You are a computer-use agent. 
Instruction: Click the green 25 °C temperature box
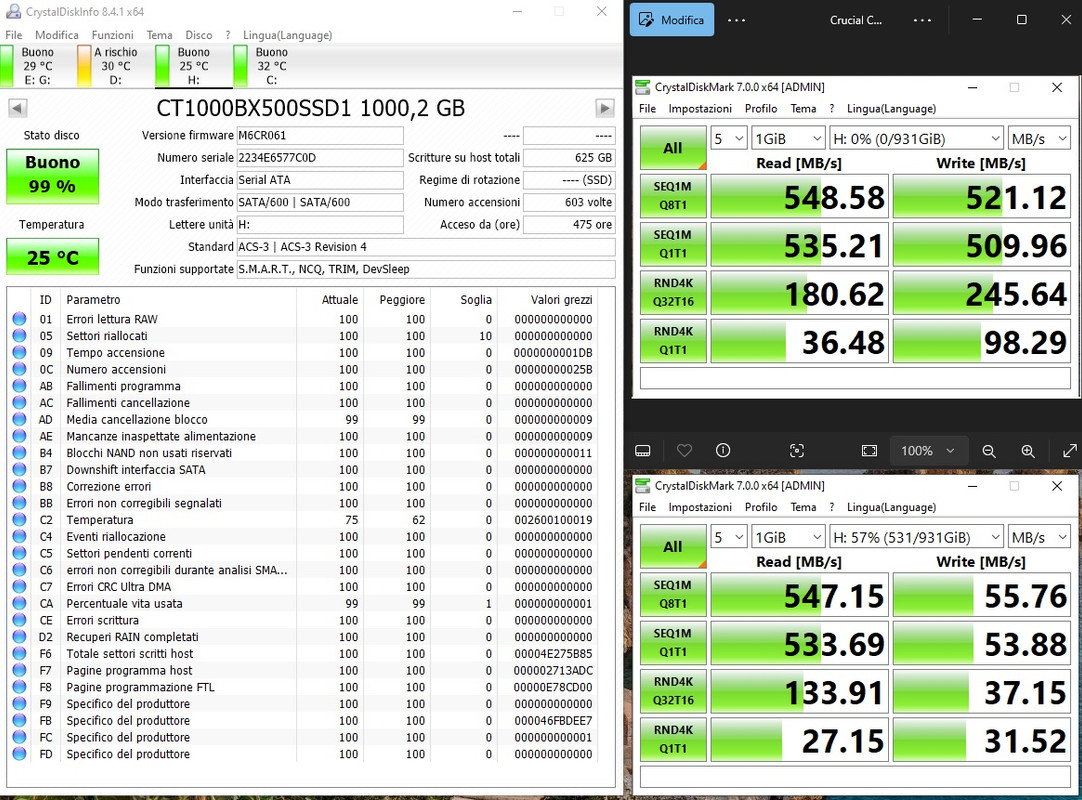click(52, 257)
